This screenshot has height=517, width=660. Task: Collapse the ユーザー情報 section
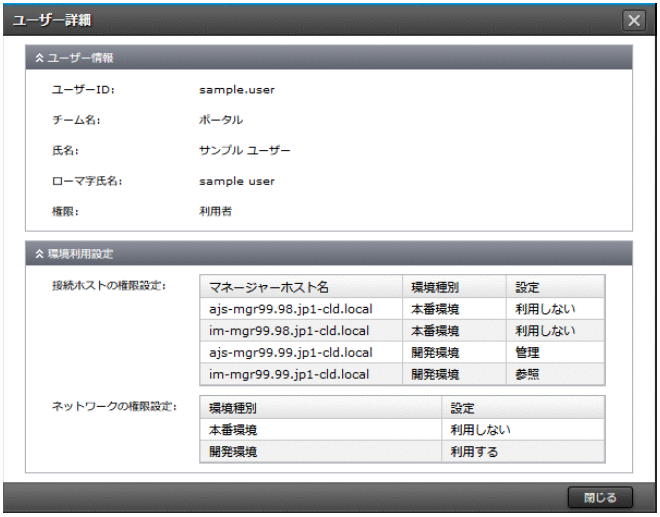pyautogui.click(x=39, y=58)
